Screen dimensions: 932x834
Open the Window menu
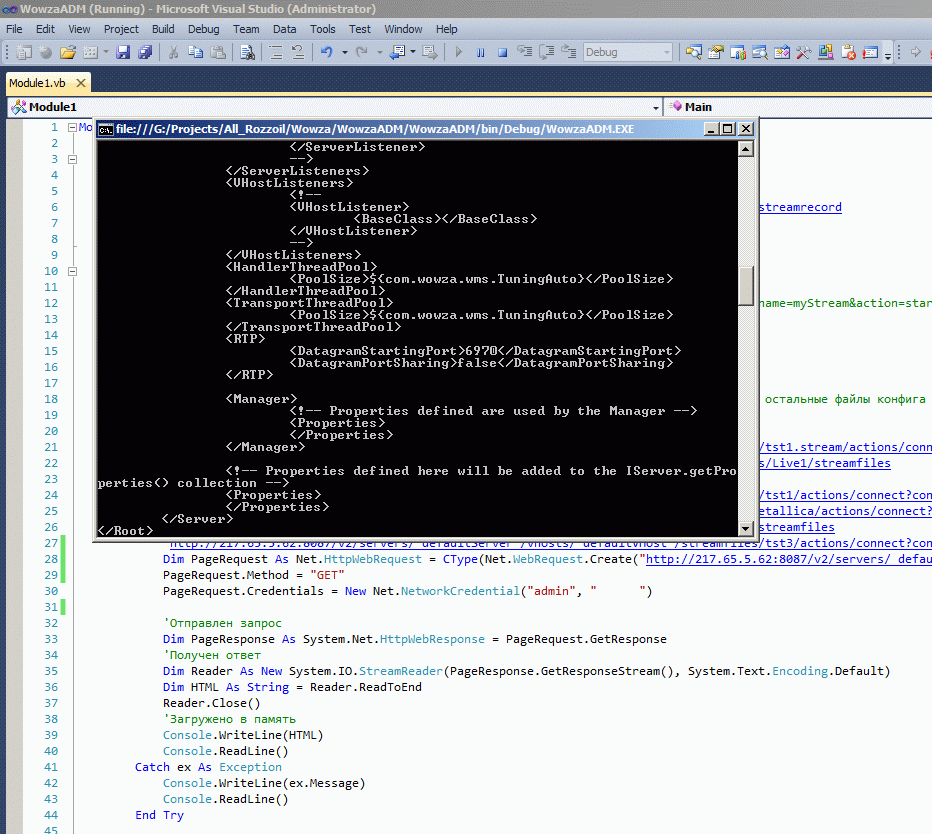(403, 29)
